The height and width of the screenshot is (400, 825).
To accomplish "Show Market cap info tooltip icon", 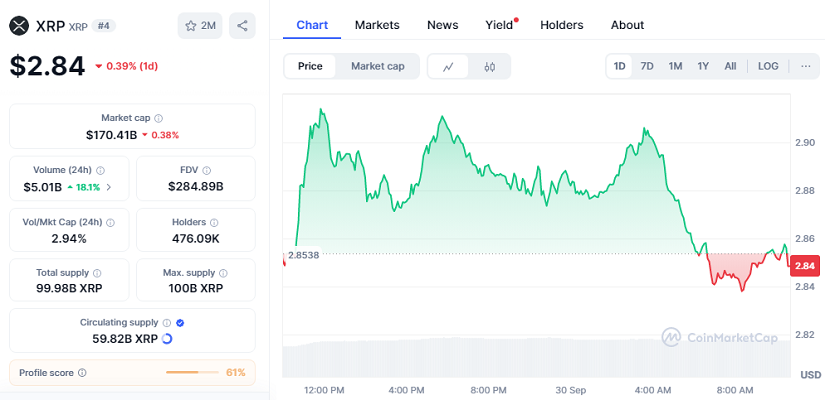I will click(x=158, y=118).
